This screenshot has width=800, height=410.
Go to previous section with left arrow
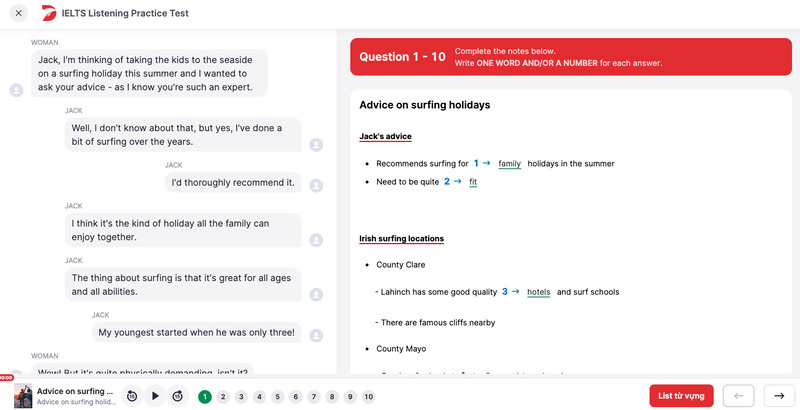739,396
